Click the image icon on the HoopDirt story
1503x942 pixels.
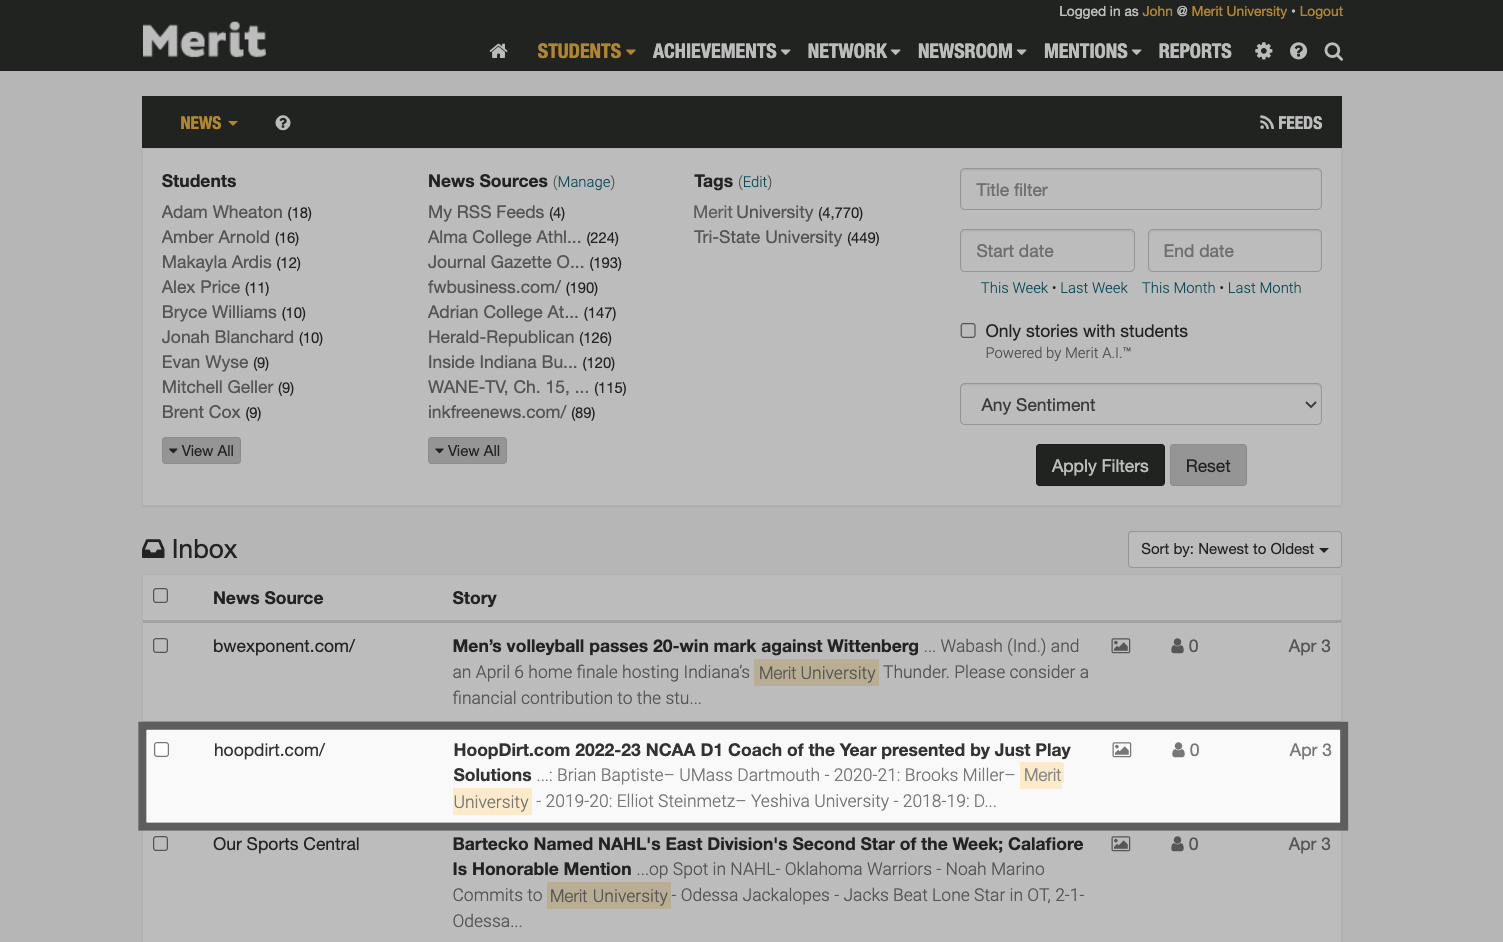1121,749
